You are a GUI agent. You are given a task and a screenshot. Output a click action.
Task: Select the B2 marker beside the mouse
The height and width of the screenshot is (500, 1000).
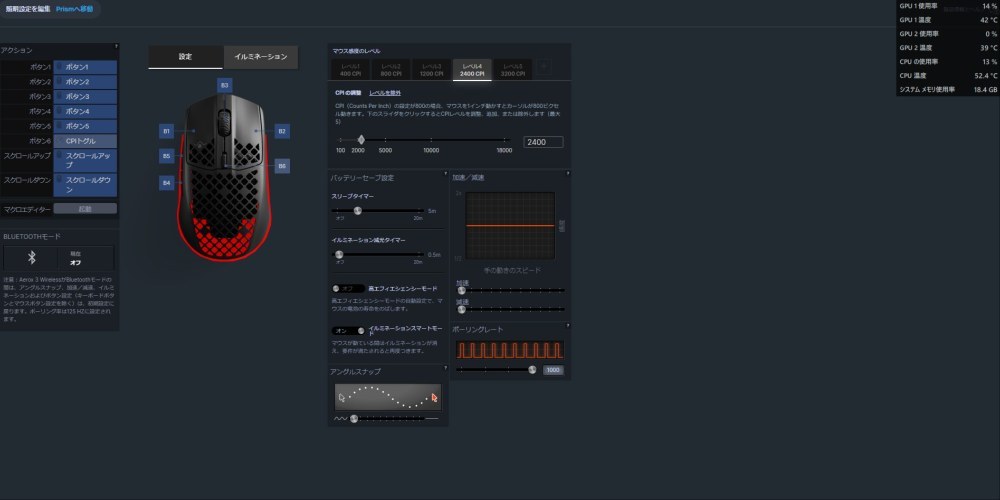(x=282, y=131)
